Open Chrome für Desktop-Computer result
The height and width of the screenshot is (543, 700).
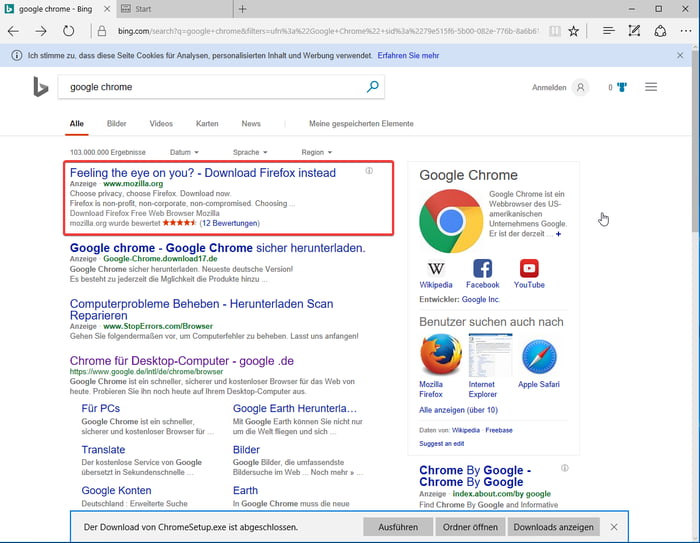tap(182, 361)
